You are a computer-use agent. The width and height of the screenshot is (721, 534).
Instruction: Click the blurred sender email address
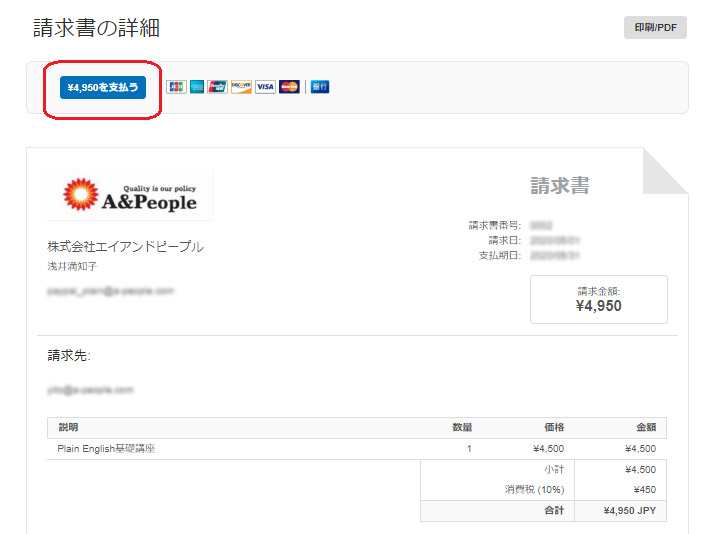pos(110,291)
